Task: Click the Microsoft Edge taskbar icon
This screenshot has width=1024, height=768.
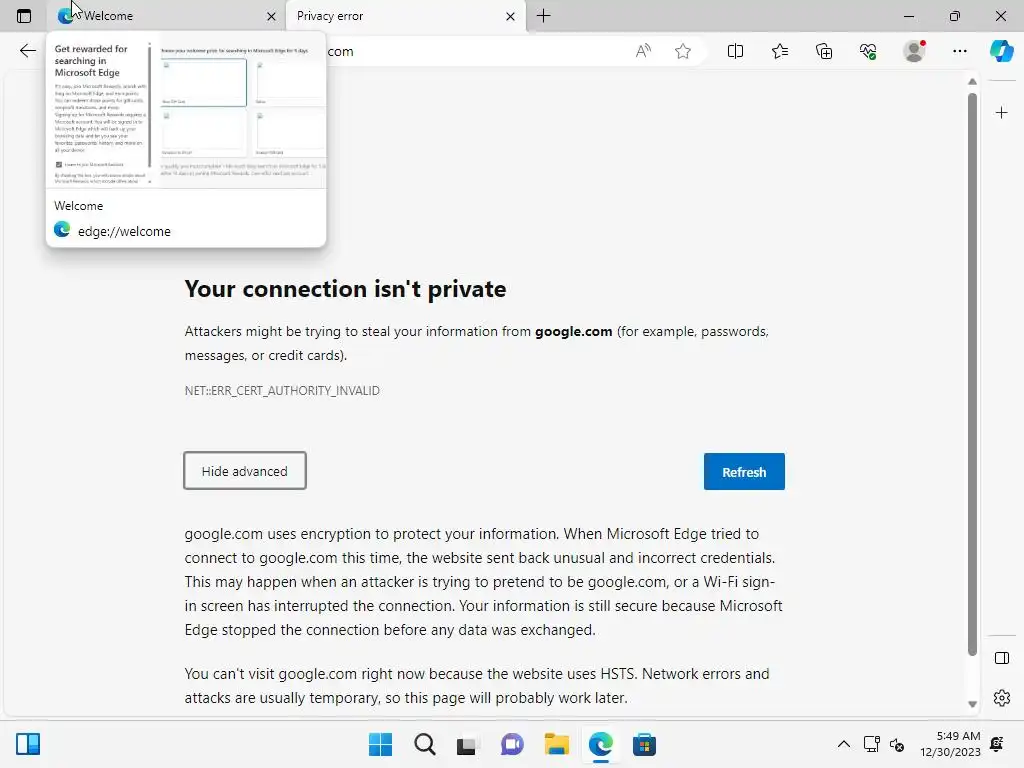Action: click(600, 744)
